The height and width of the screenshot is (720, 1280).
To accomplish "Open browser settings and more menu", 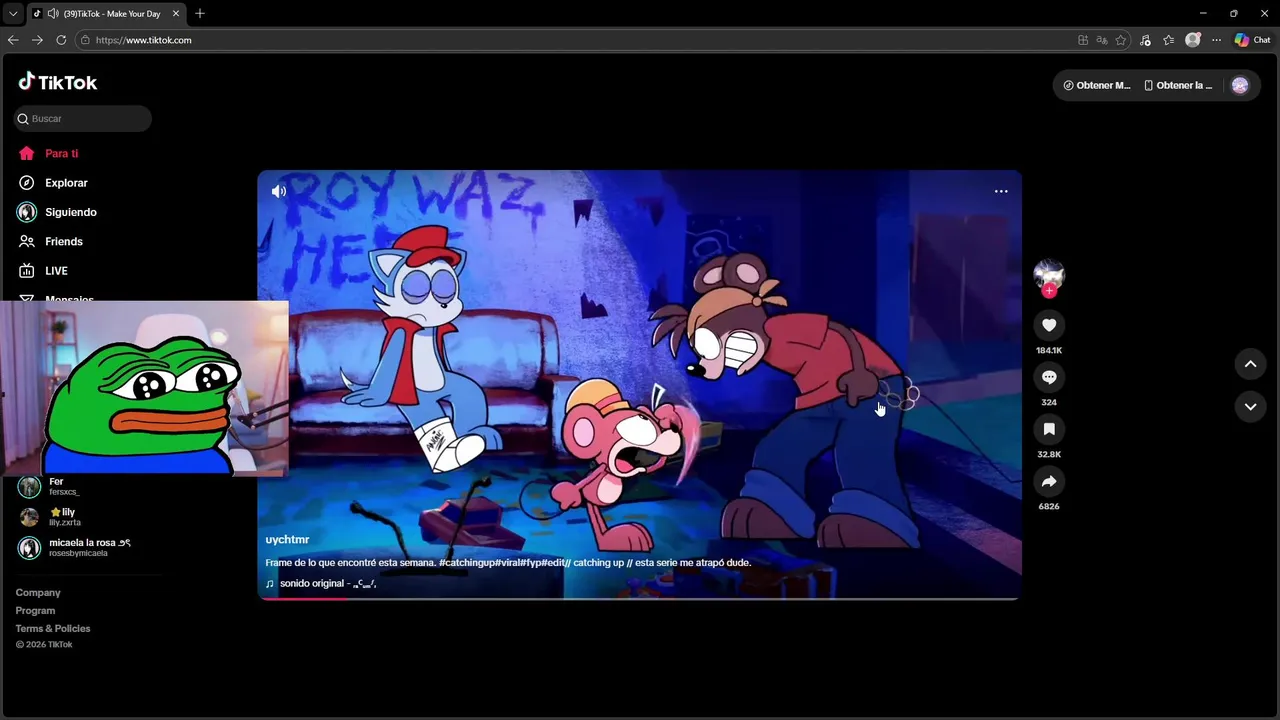I will (1216, 40).
